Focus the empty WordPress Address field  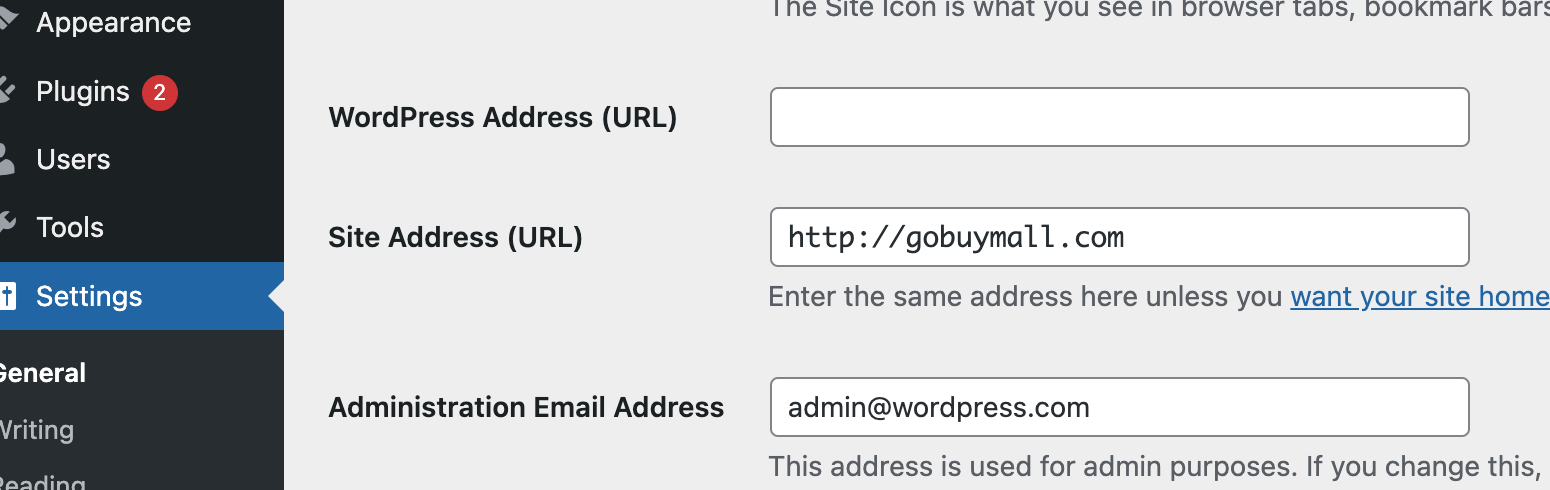[x=1118, y=117]
